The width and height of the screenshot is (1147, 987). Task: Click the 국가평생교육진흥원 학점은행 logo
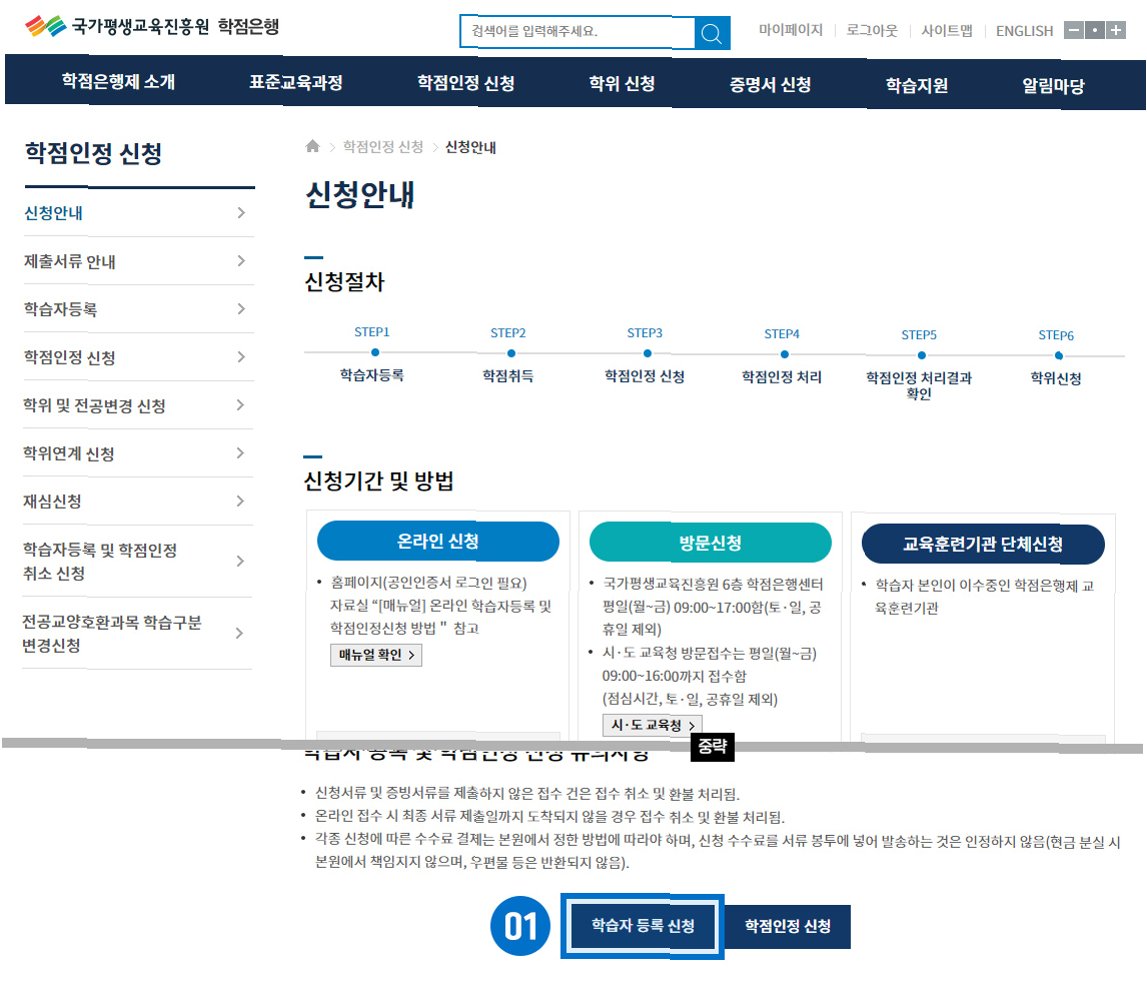(x=152, y=27)
